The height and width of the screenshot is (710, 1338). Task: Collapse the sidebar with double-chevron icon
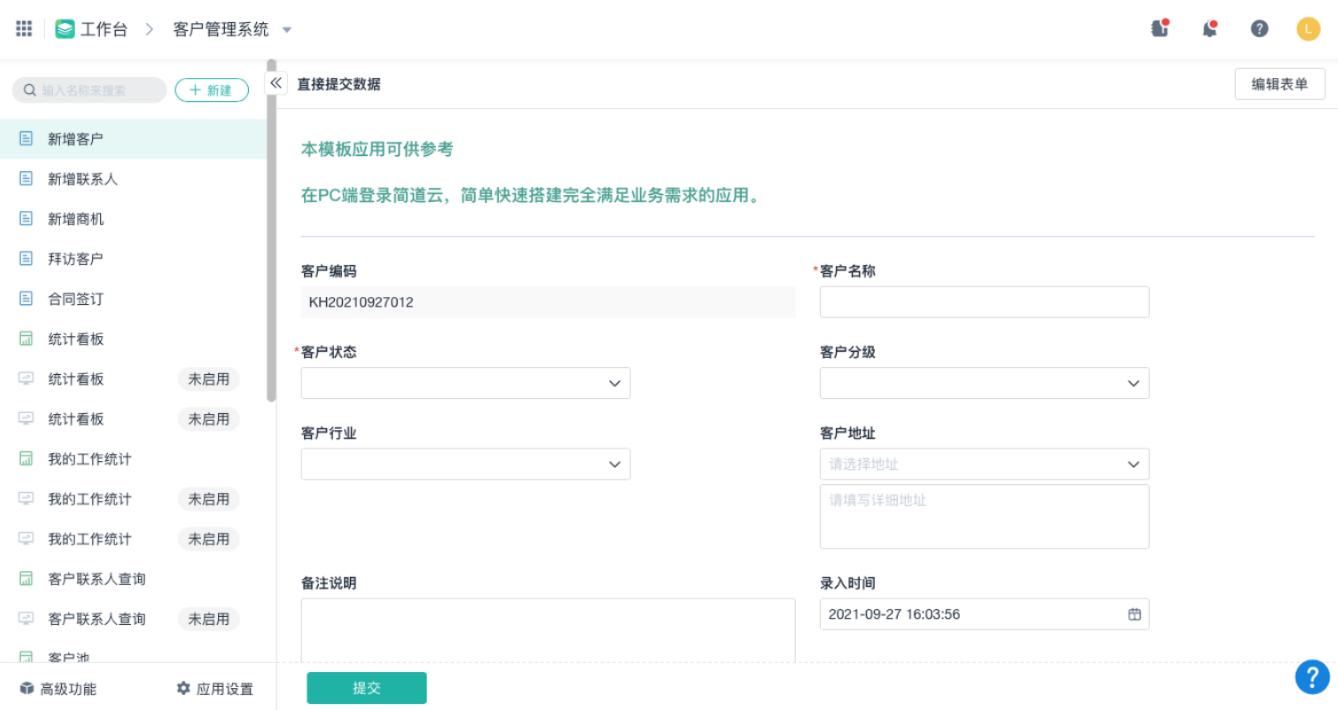click(276, 83)
